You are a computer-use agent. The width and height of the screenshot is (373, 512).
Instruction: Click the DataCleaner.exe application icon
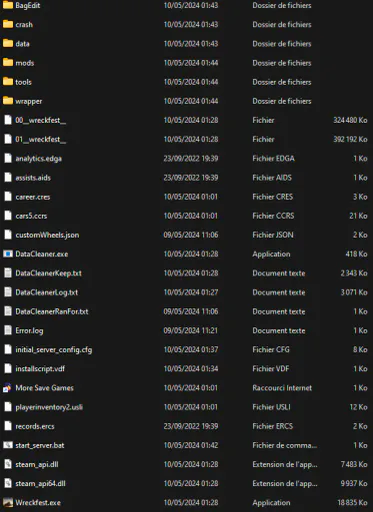coord(8,254)
